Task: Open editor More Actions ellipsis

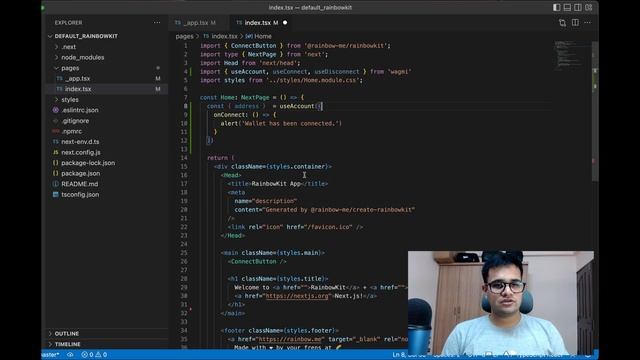Action: point(587,22)
